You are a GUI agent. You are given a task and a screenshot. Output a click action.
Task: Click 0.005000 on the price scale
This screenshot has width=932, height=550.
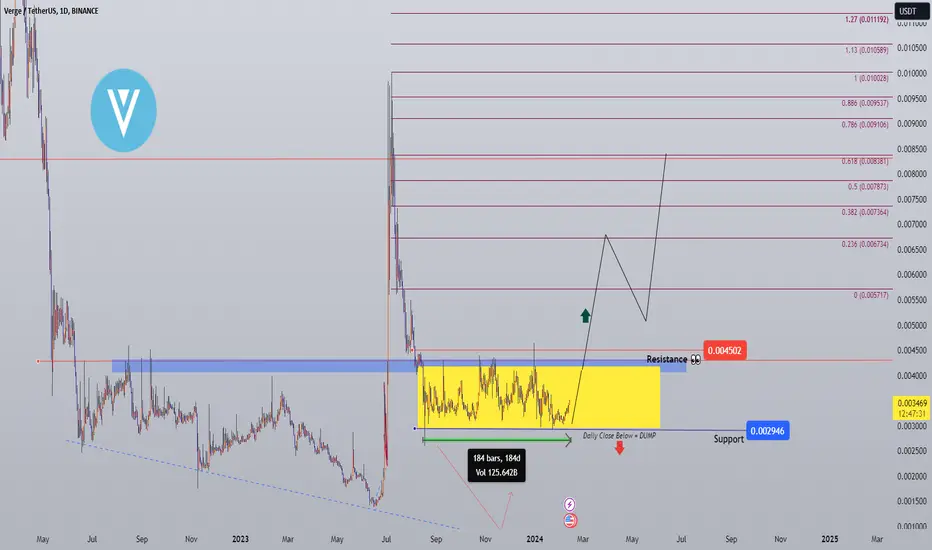912,325
